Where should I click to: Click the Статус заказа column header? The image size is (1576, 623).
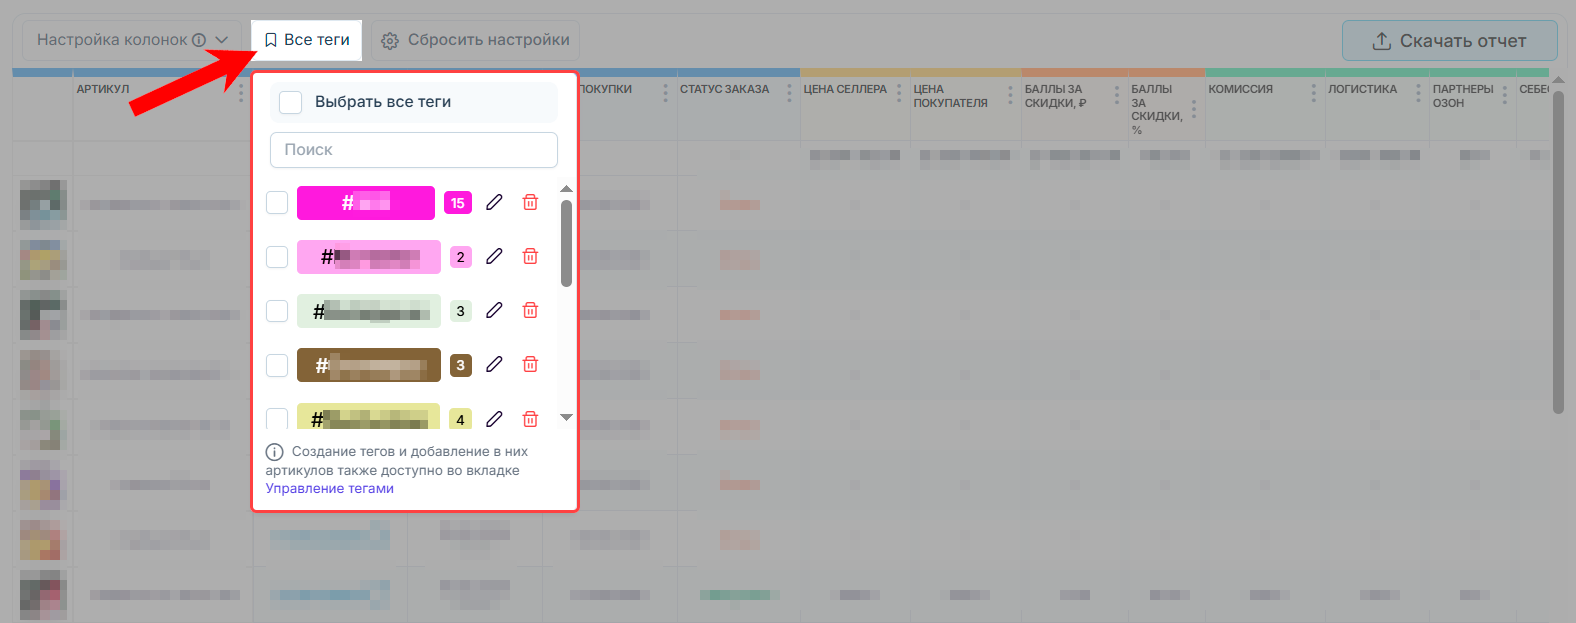pos(725,89)
